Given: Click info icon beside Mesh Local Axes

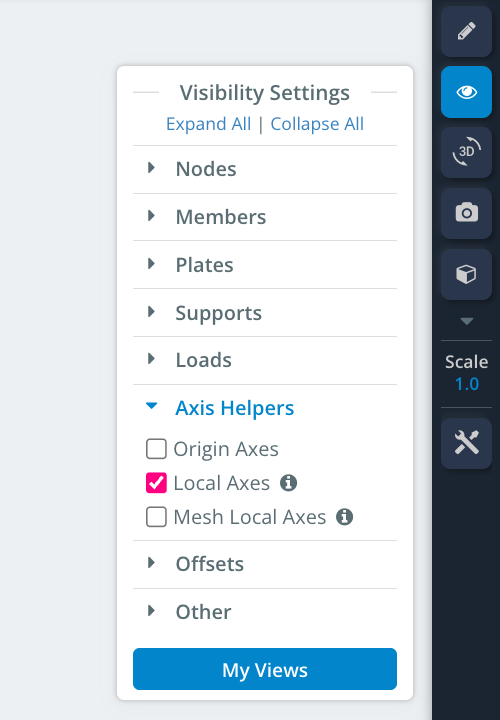Looking at the screenshot, I should pos(344,517).
